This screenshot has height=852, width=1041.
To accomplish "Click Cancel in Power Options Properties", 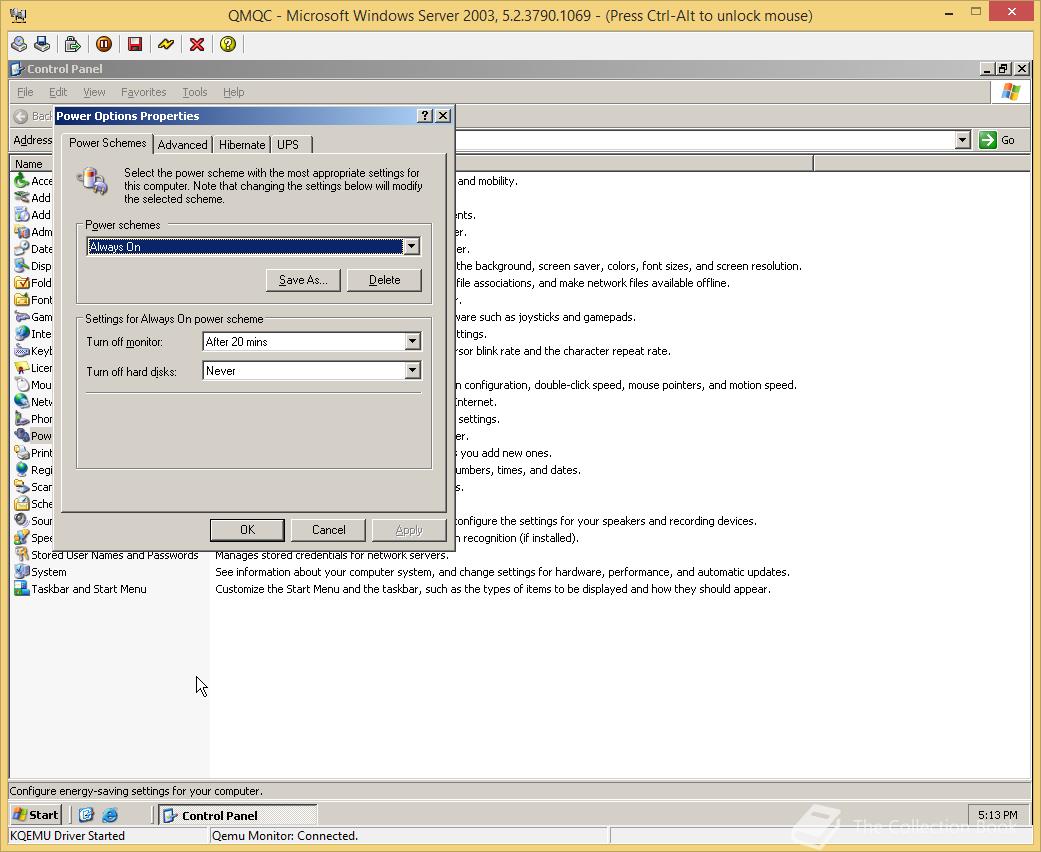I will point(329,530).
